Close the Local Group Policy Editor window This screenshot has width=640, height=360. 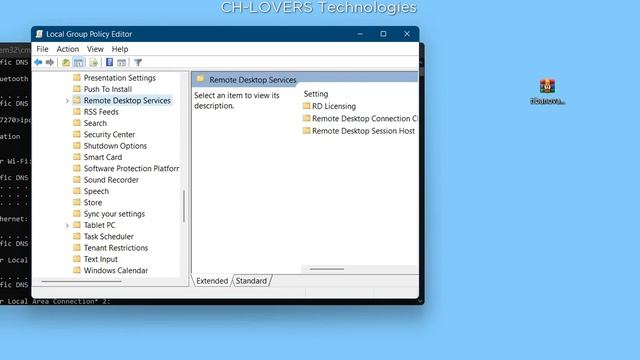pyautogui.click(x=407, y=34)
